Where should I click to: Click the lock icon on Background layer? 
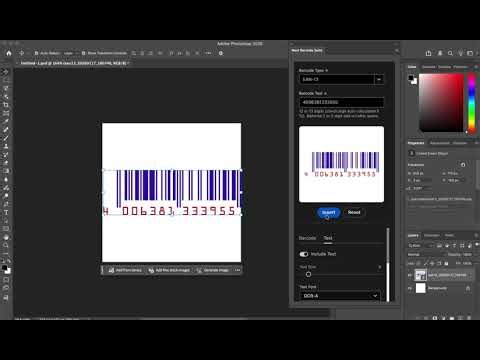(468, 288)
